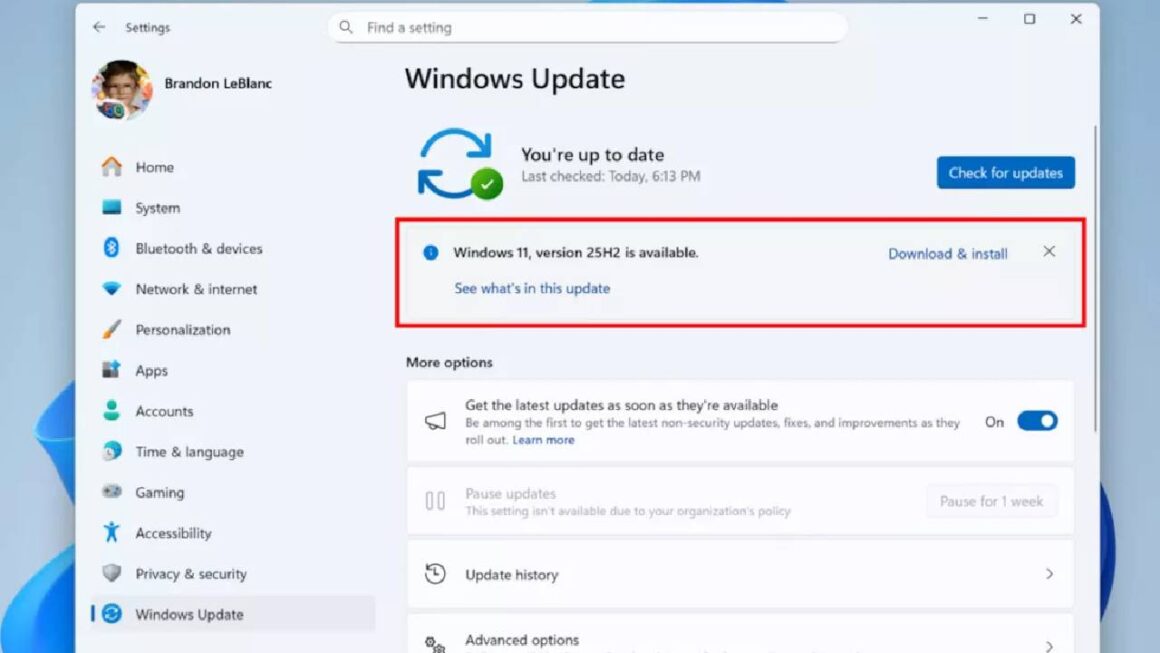
Task: Click the 'More options' label
Action: point(449,362)
